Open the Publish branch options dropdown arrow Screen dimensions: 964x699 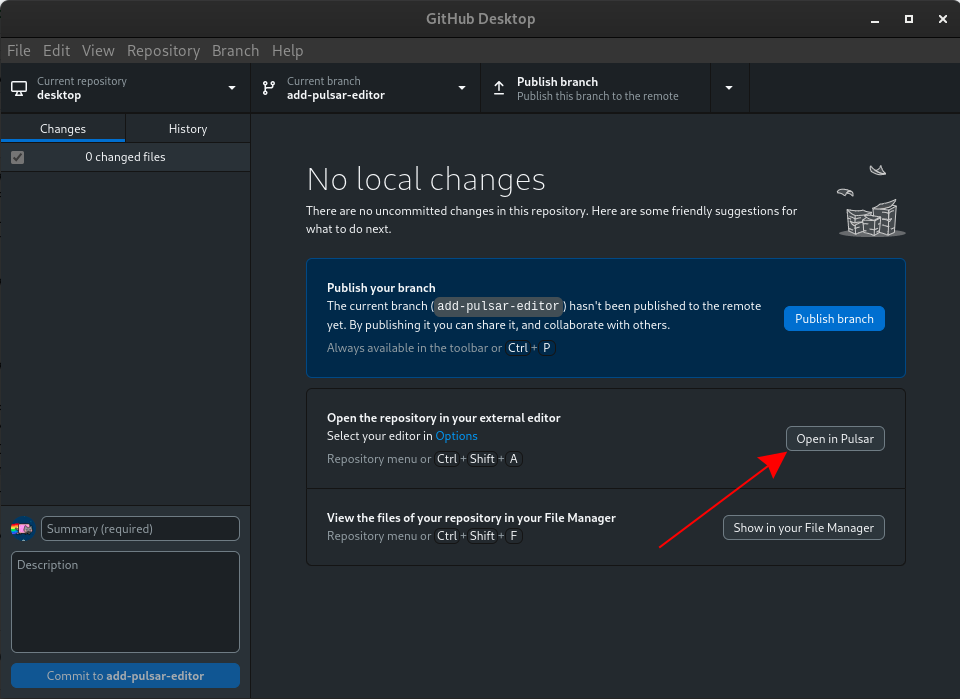coord(729,88)
